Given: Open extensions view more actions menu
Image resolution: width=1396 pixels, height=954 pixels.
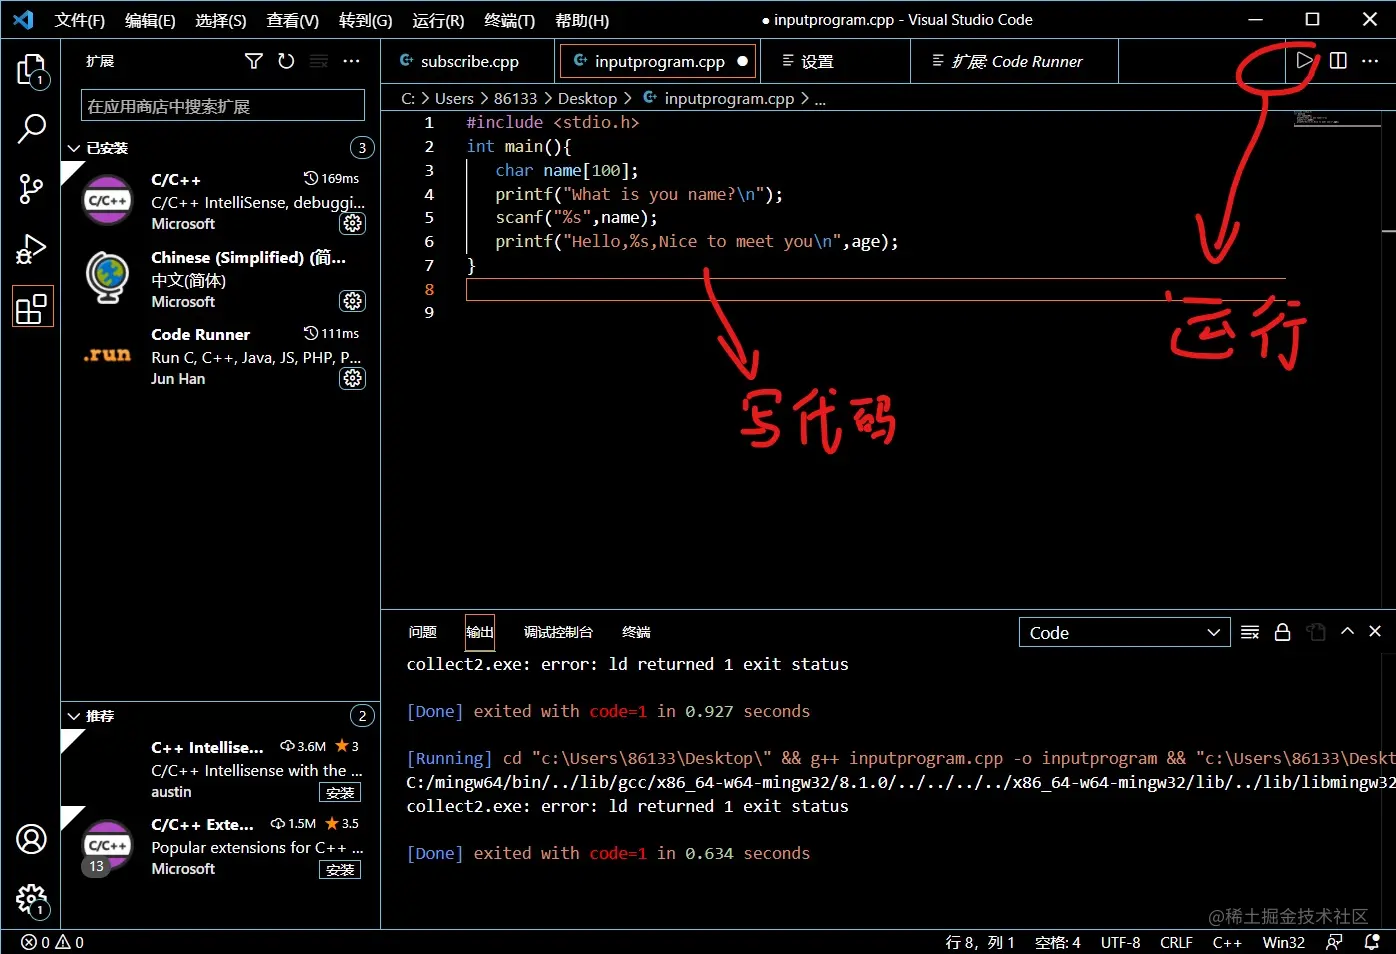Looking at the screenshot, I should 351,61.
